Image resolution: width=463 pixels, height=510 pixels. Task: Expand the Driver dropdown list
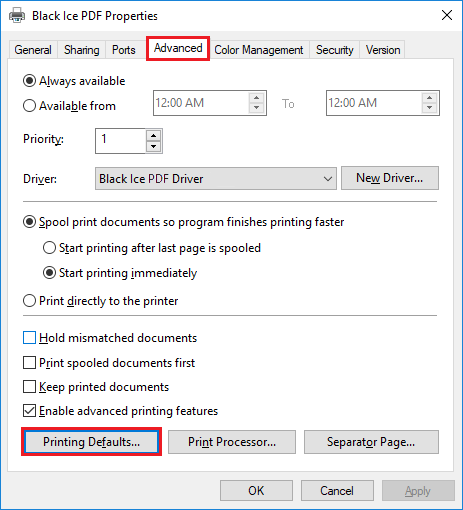(216, 179)
